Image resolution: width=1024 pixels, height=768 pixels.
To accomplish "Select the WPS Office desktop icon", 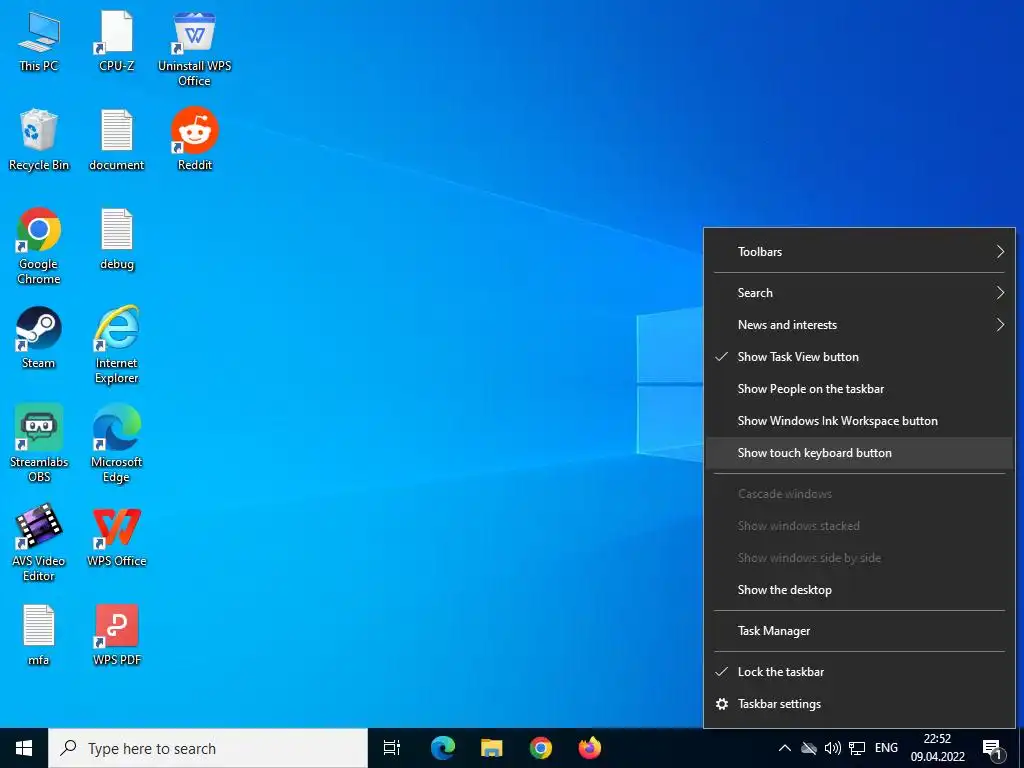I will 116,536.
